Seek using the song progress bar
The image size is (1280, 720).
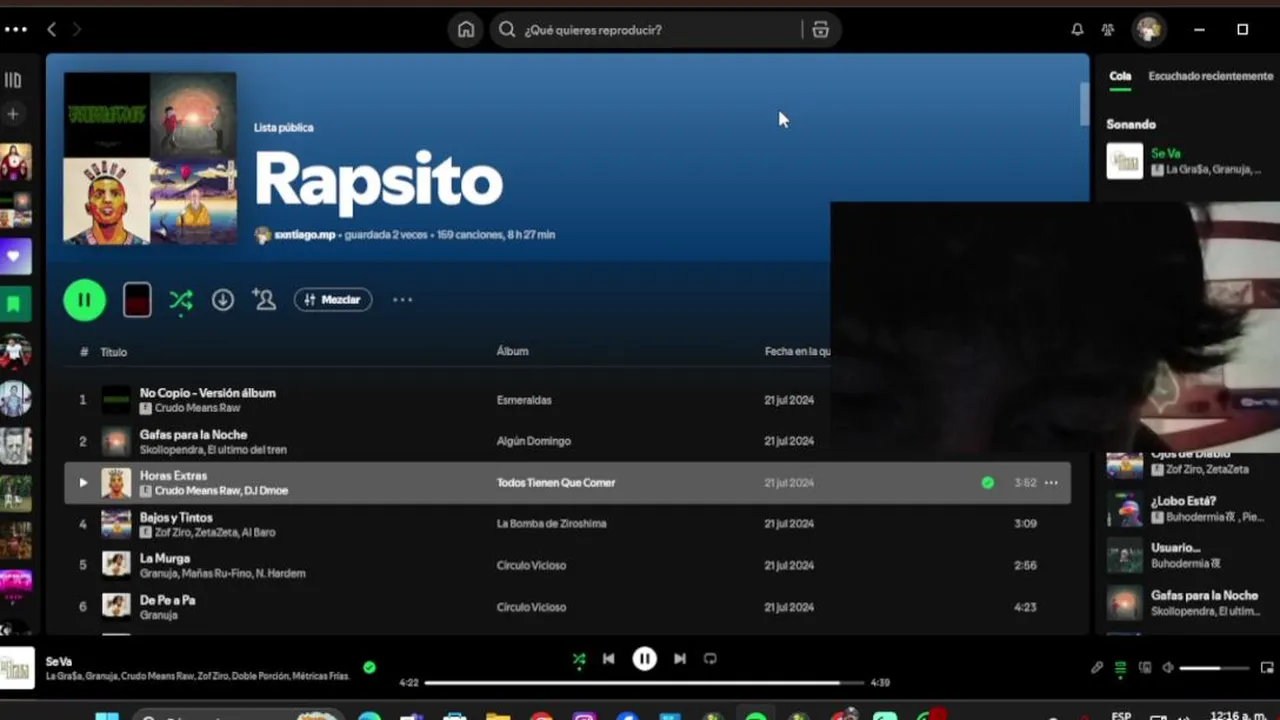[x=644, y=683]
